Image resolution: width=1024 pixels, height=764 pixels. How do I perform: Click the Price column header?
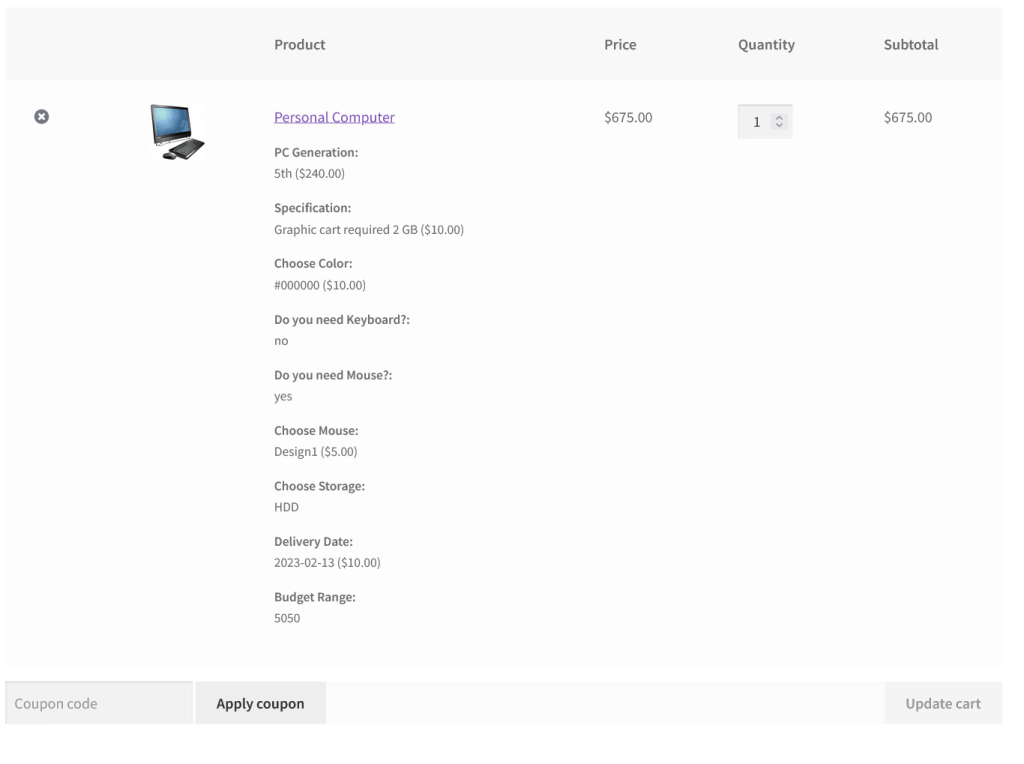click(x=620, y=44)
